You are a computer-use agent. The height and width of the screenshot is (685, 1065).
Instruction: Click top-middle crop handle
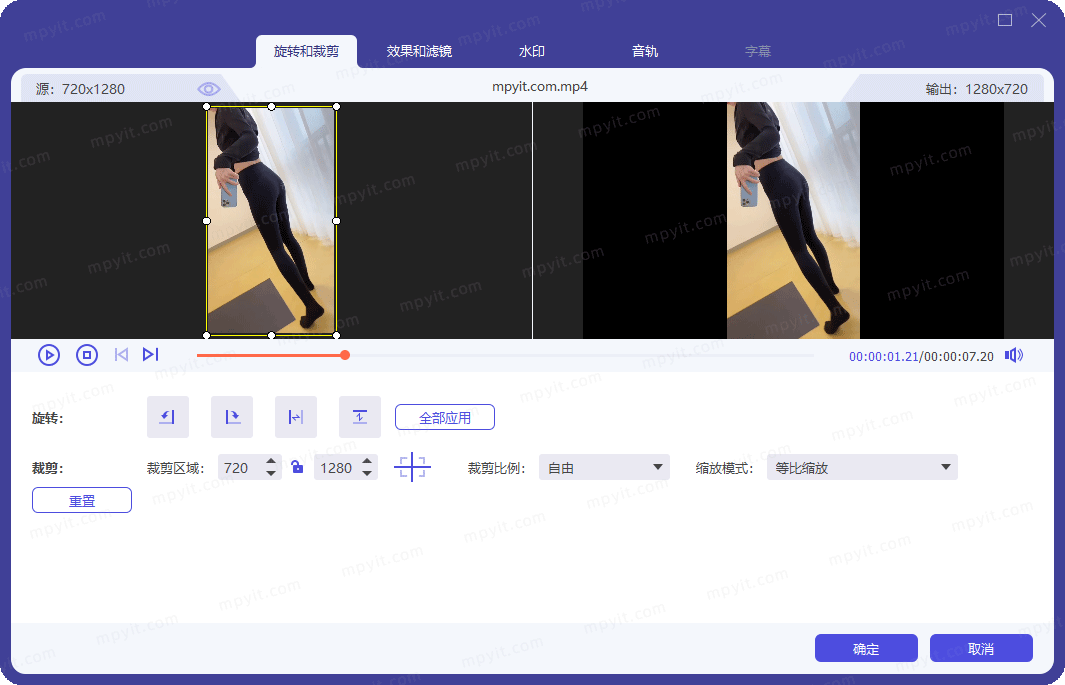point(272,107)
